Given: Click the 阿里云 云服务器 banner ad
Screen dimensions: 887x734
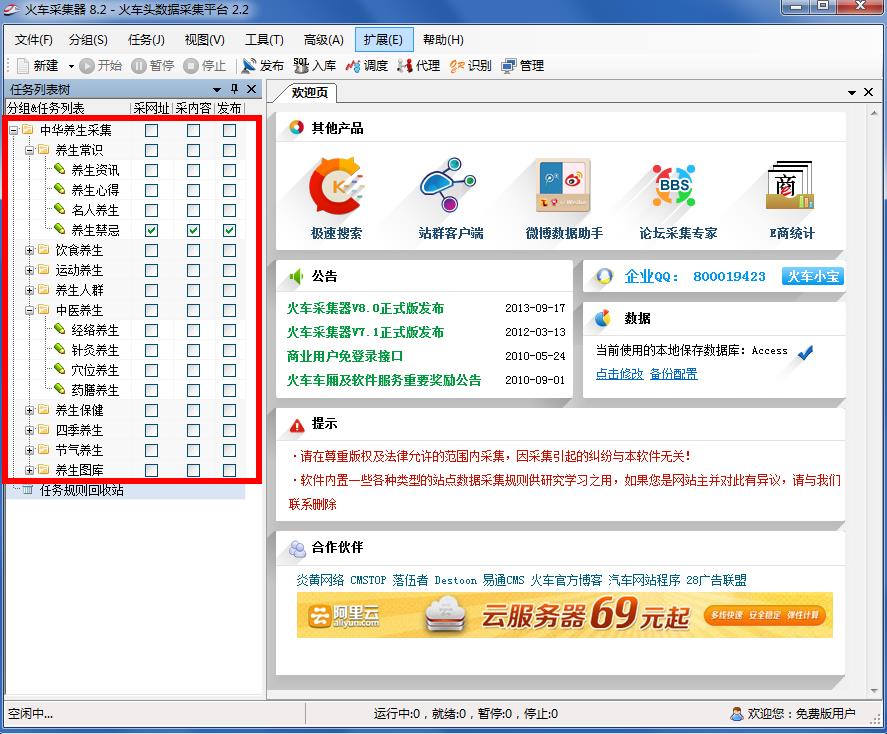Looking at the screenshot, I should (x=565, y=615).
